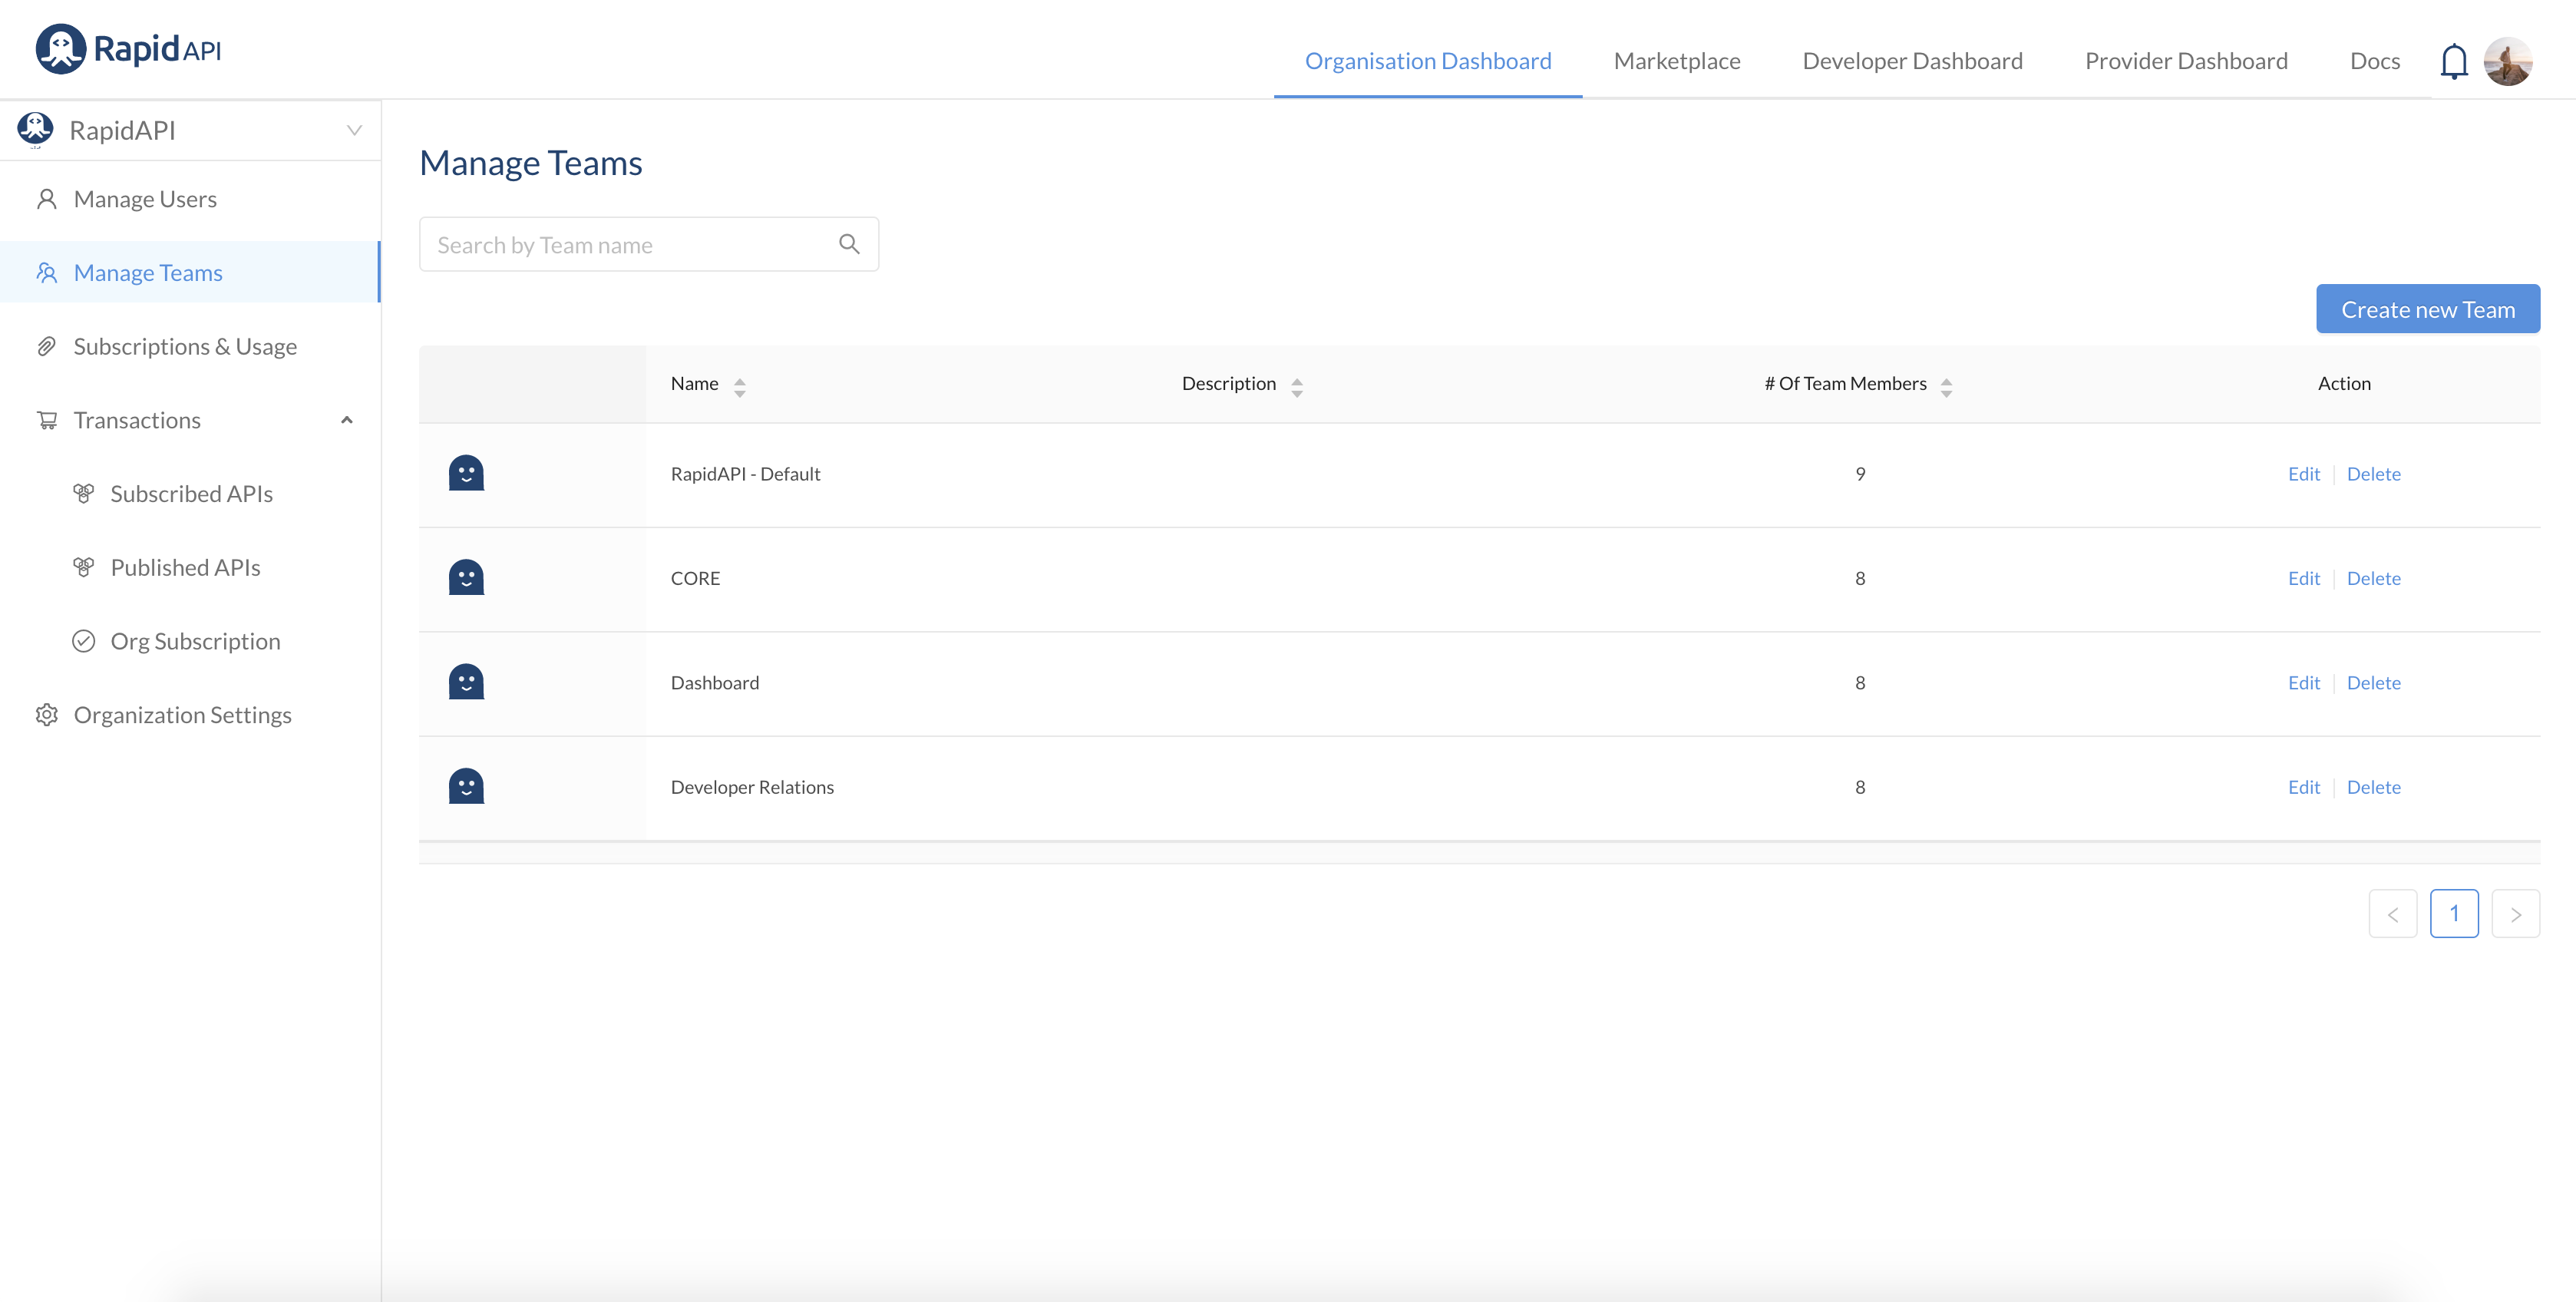
Task: Open Published APIs in sidebar
Action: tap(185, 568)
